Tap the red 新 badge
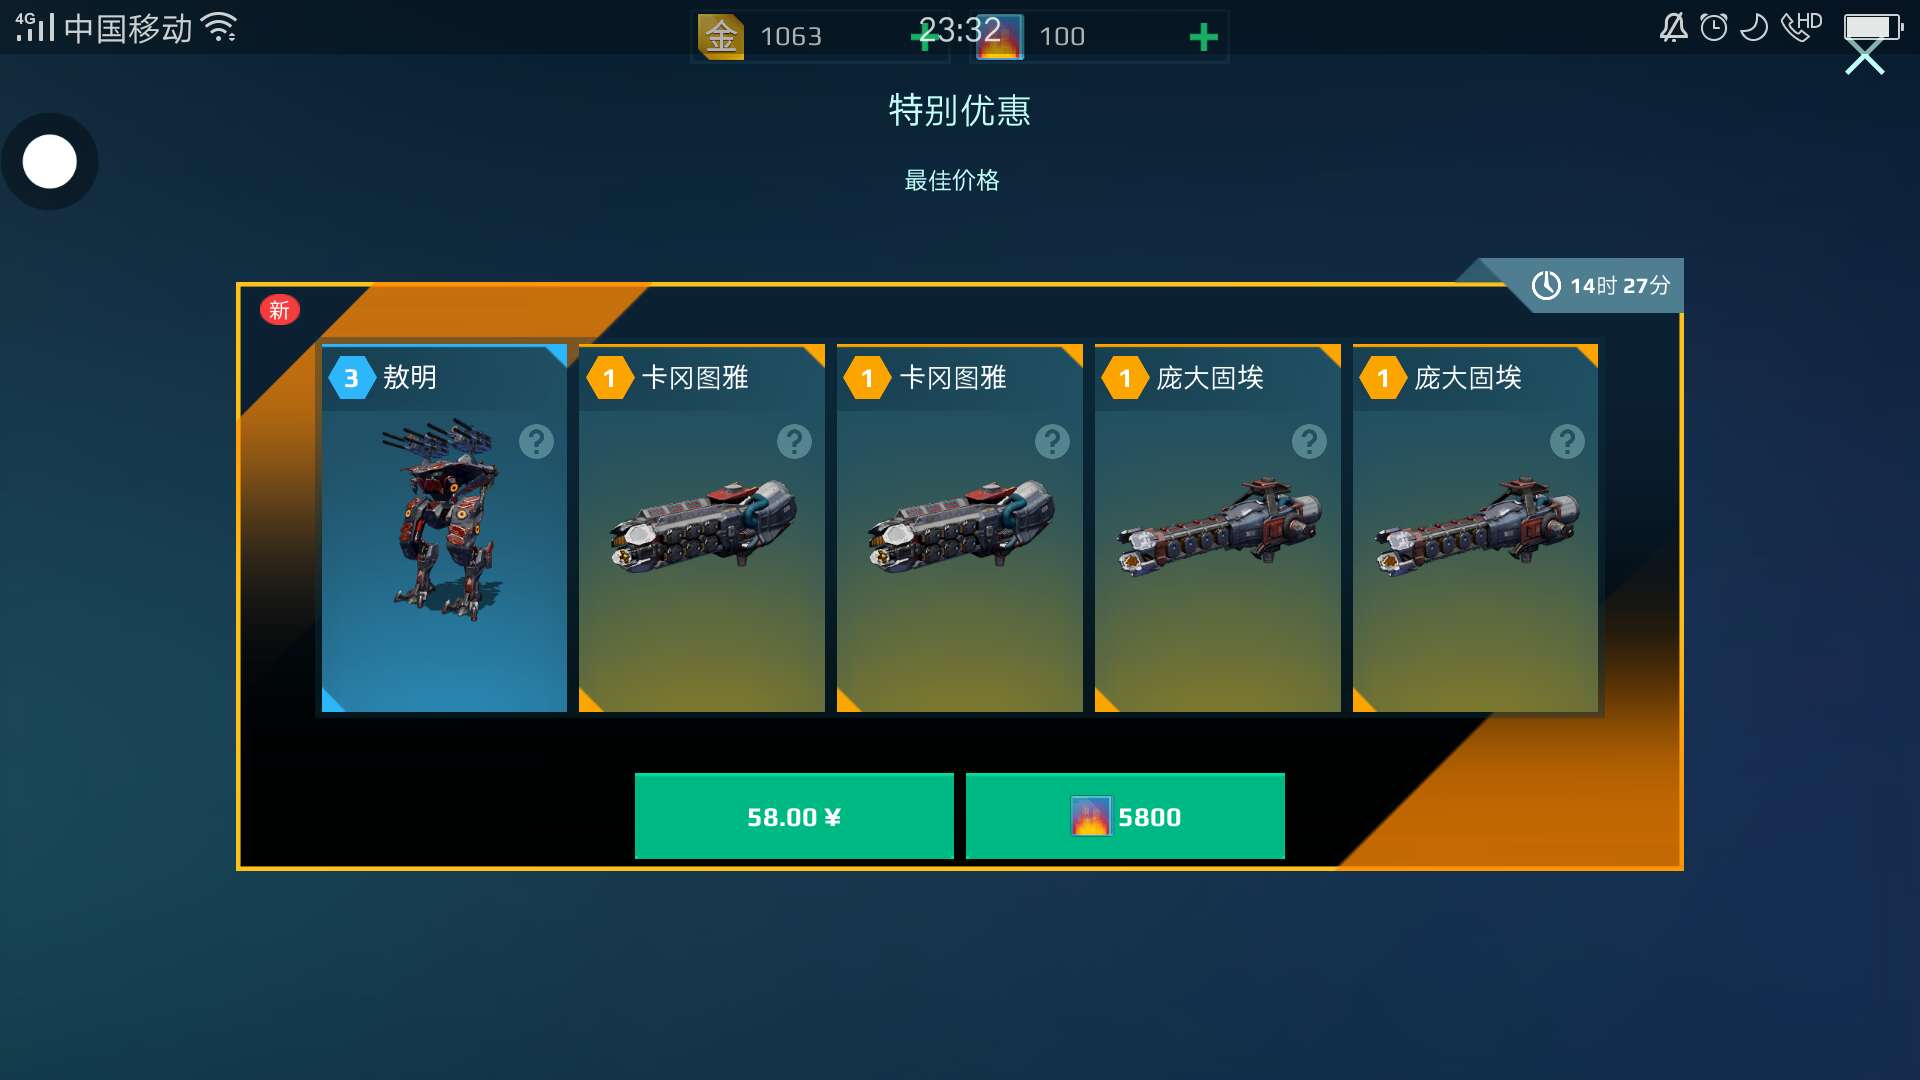Screen dimensions: 1920x1080 279,310
